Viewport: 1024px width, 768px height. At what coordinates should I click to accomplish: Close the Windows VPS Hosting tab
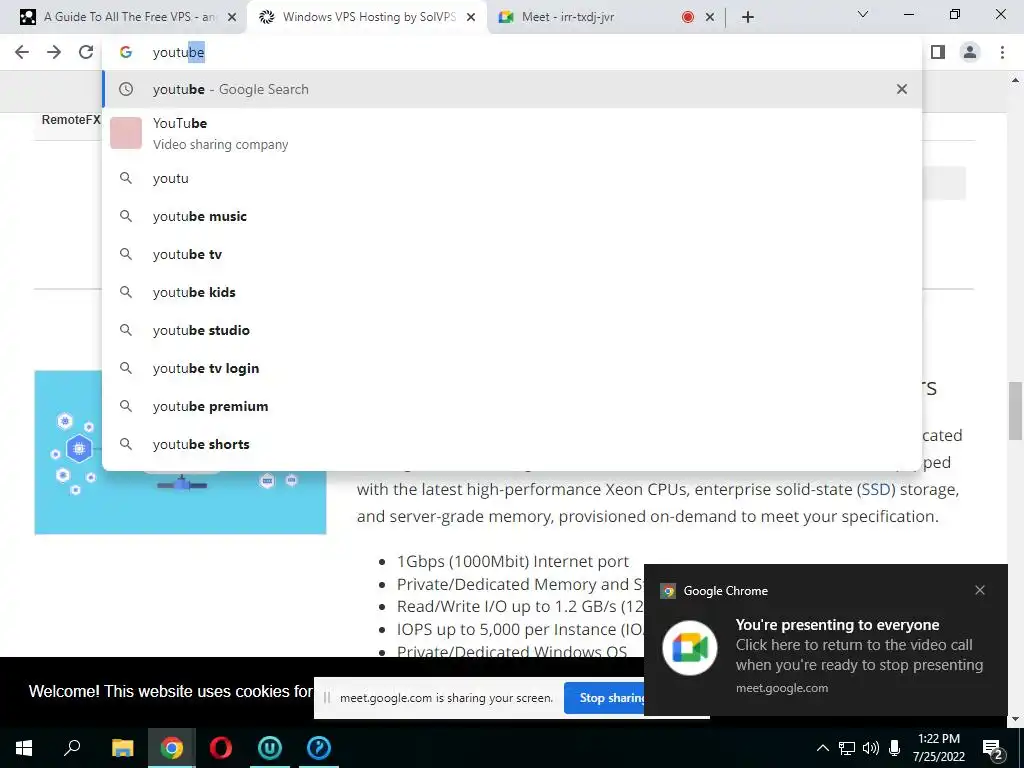471,18
